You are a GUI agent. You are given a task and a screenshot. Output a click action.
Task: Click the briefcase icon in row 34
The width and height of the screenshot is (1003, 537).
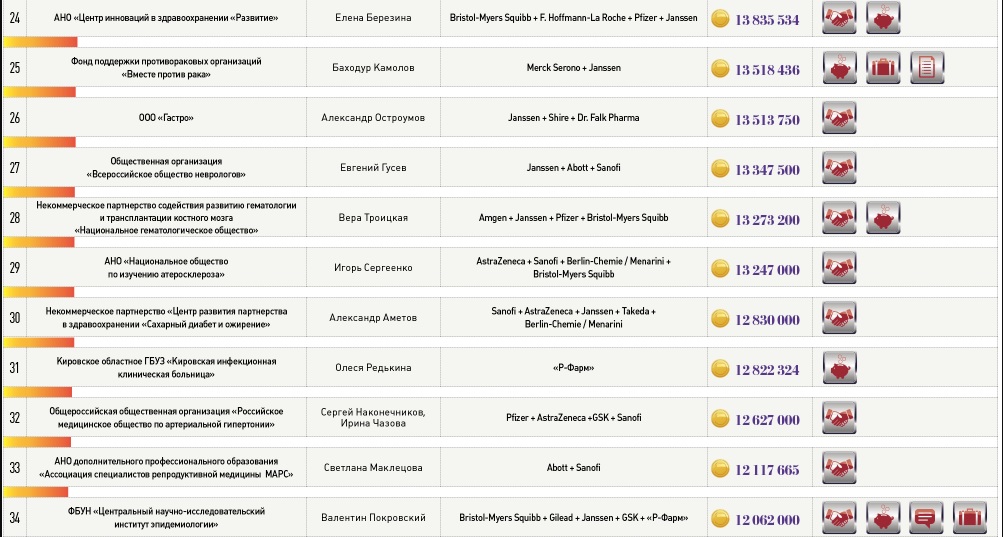(x=969, y=518)
